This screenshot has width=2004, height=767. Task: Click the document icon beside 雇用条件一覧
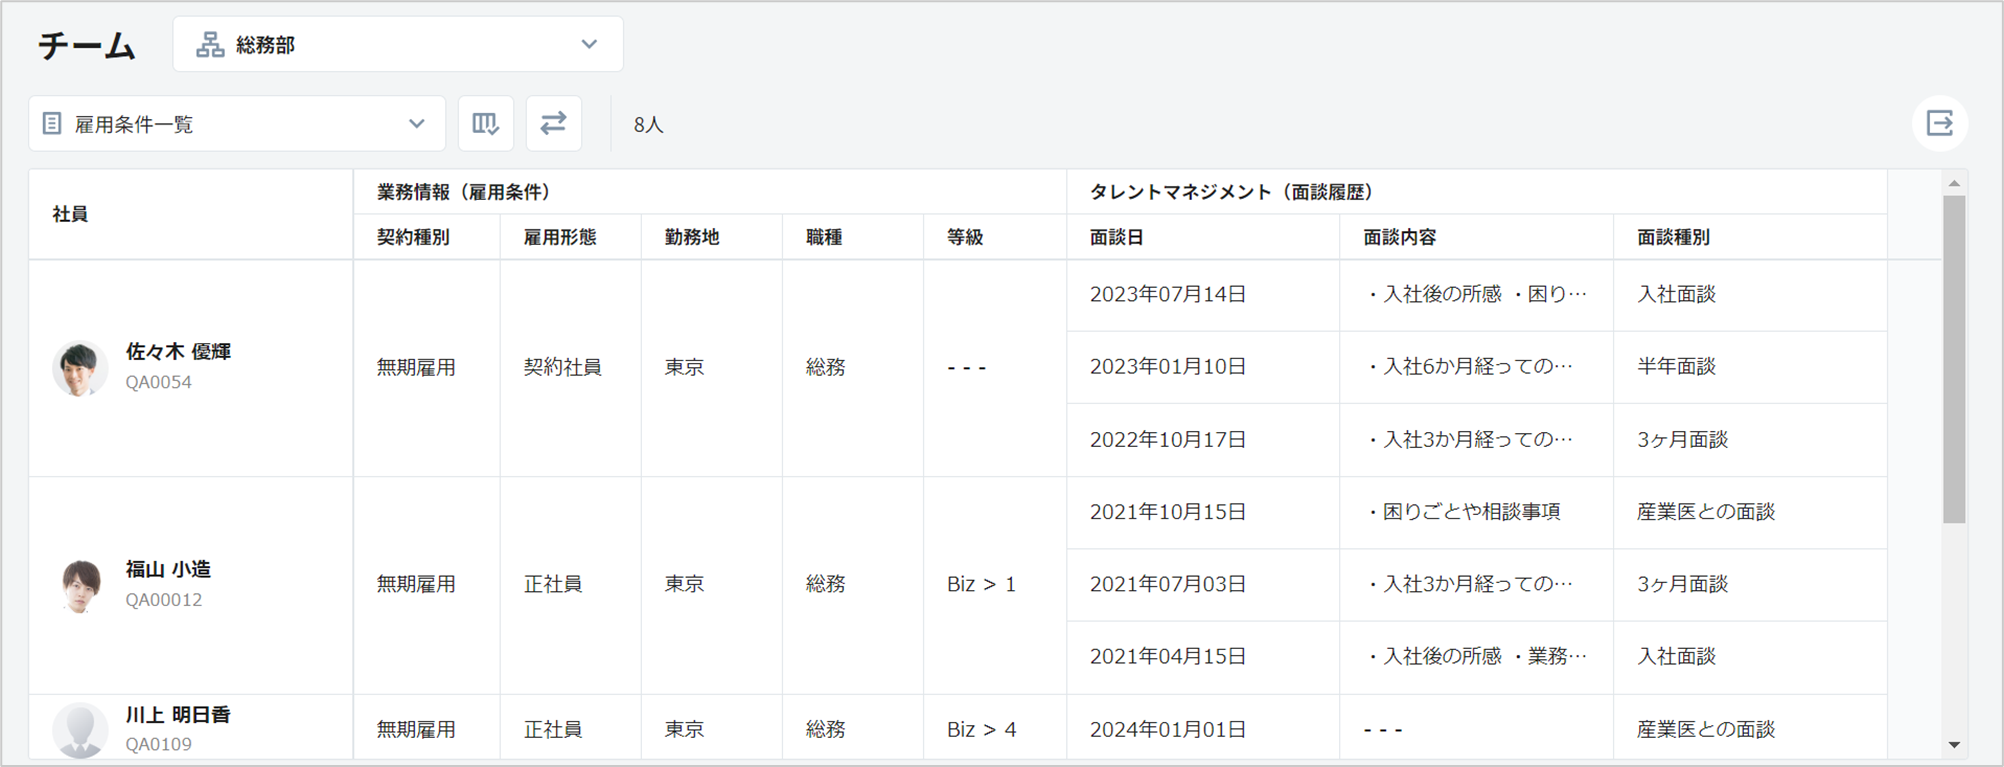click(52, 124)
